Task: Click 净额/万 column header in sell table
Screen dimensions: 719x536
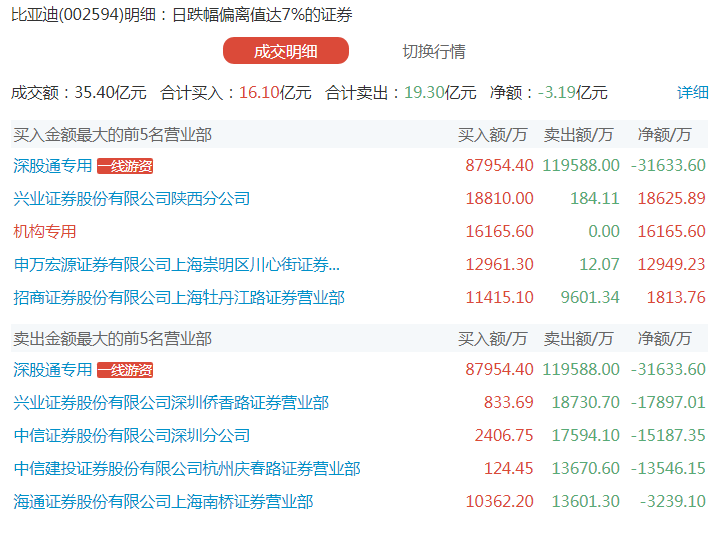Action: point(664,339)
